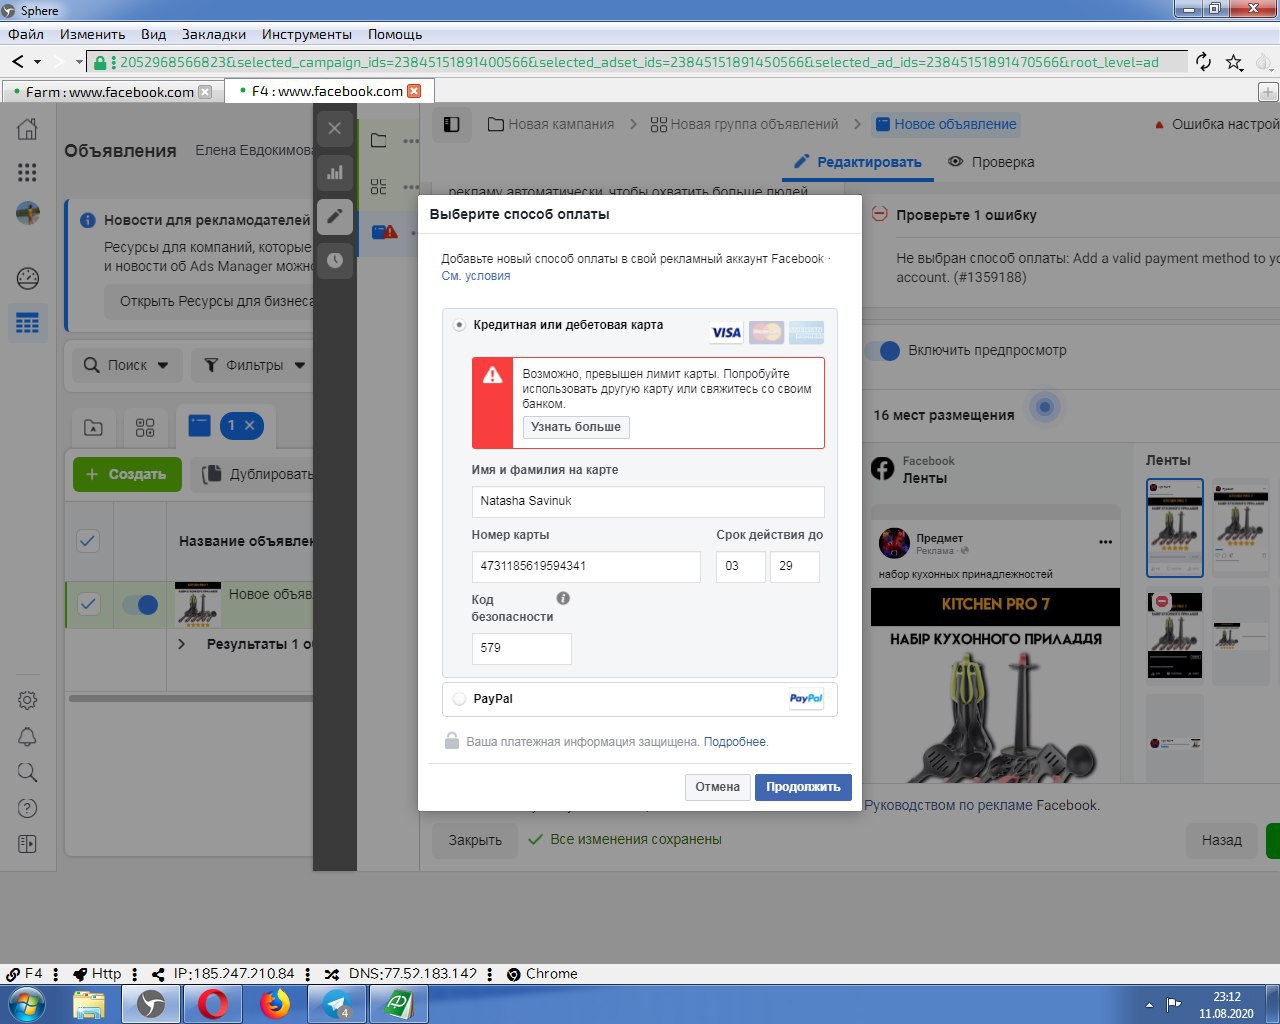Click the security code field
Screen dimensions: 1280x1024
coord(521,648)
